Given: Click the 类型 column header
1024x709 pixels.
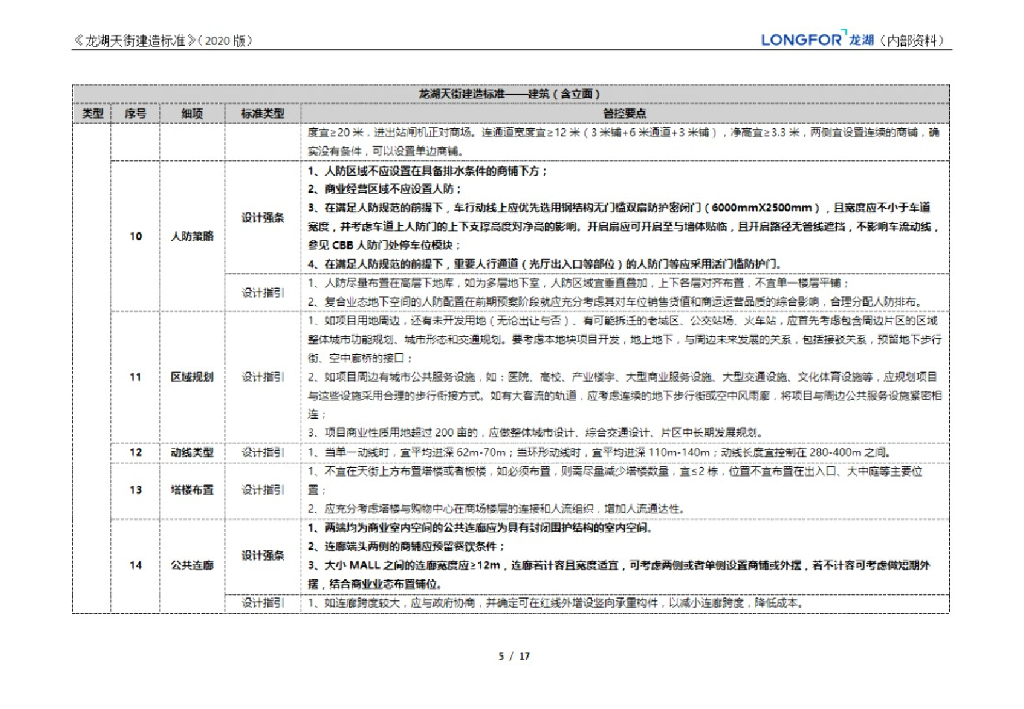Looking at the screenshot, I should pos(92,114).
